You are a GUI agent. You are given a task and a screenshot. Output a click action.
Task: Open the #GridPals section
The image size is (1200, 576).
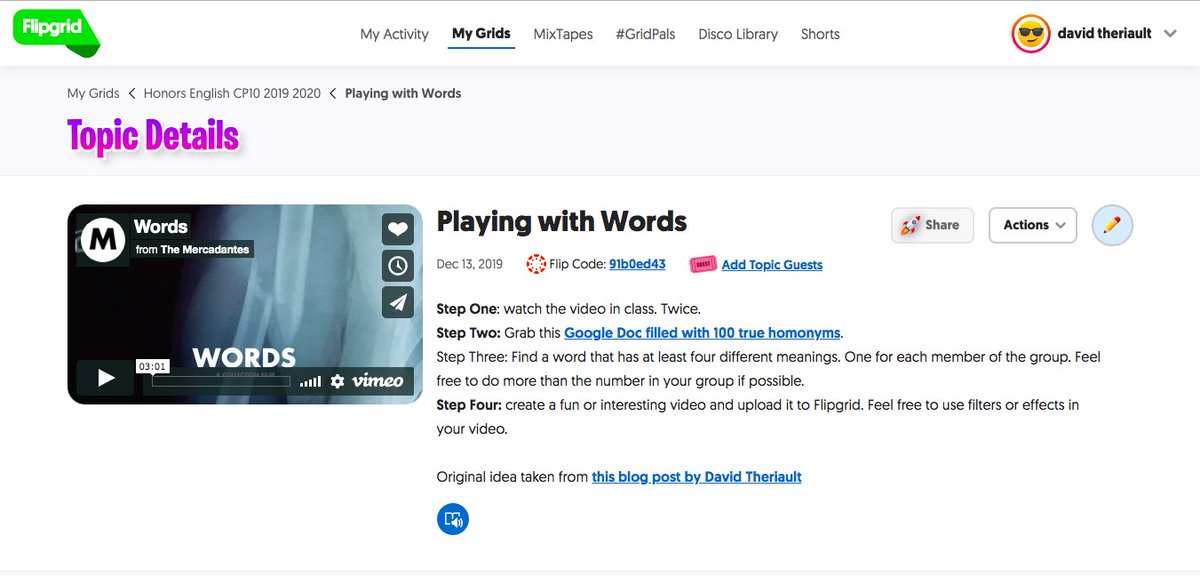click(645, 34)
